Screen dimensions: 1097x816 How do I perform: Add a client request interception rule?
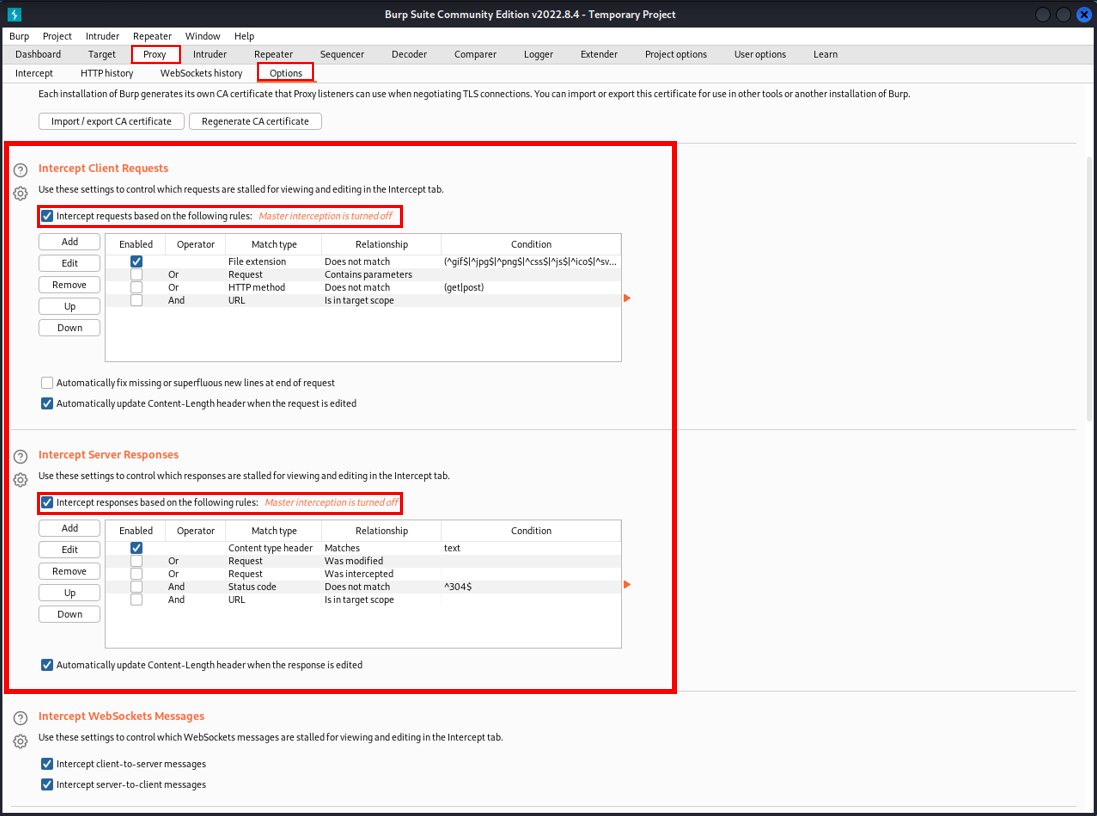click(x=69, y=241)
